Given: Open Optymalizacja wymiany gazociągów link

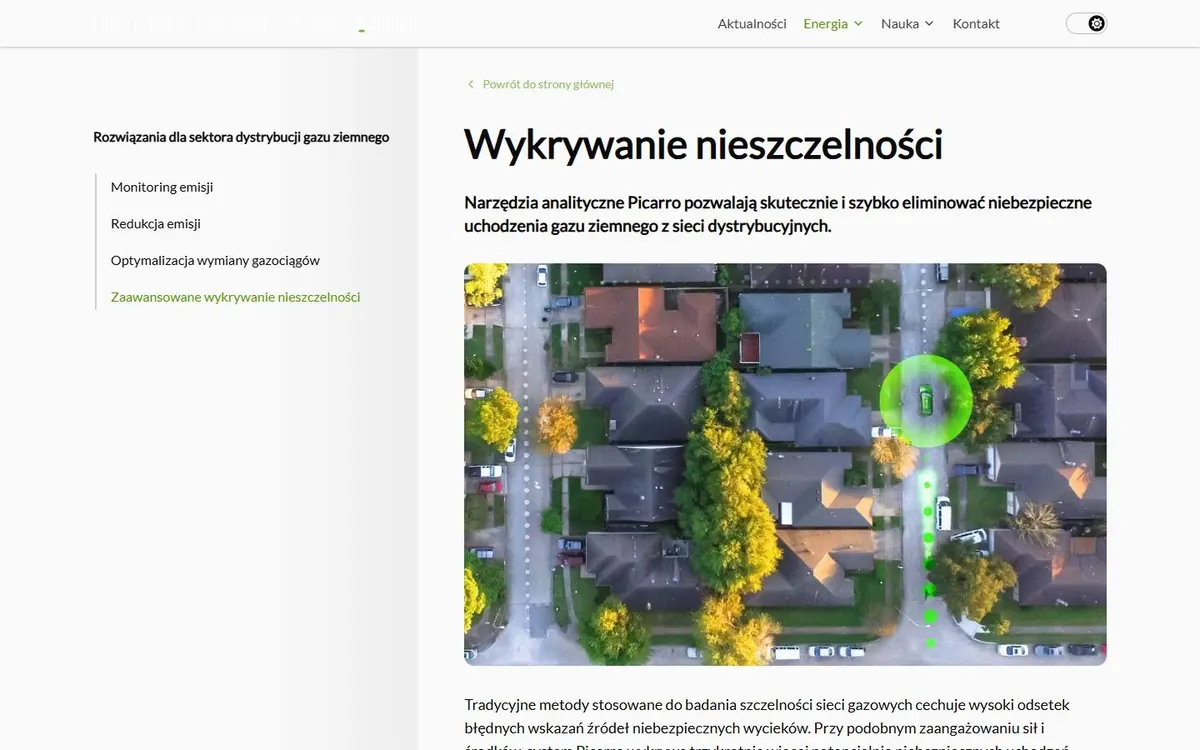Looking at the screenshot, I should pyautogui.click(x=215, y=260).
